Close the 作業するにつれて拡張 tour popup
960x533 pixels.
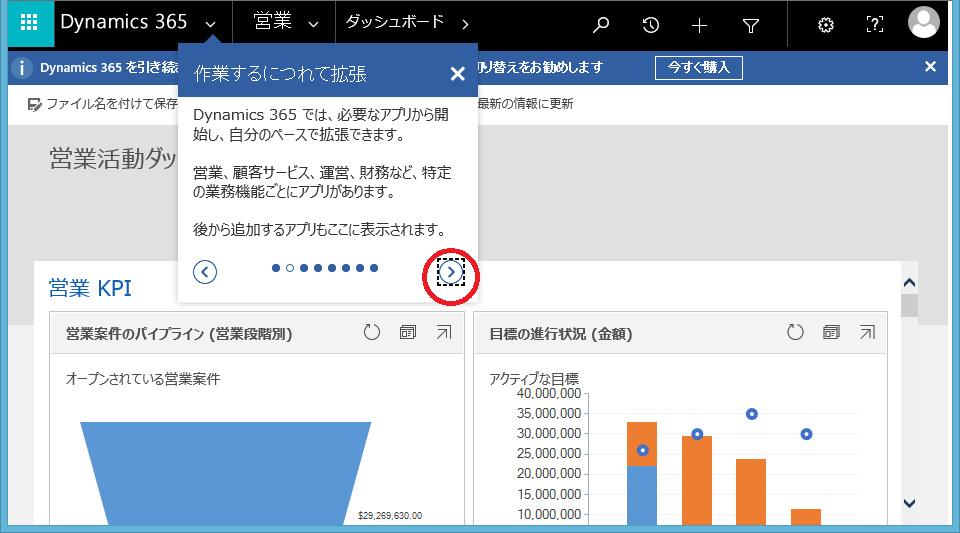pyautogui.click(x=457, y=74)
